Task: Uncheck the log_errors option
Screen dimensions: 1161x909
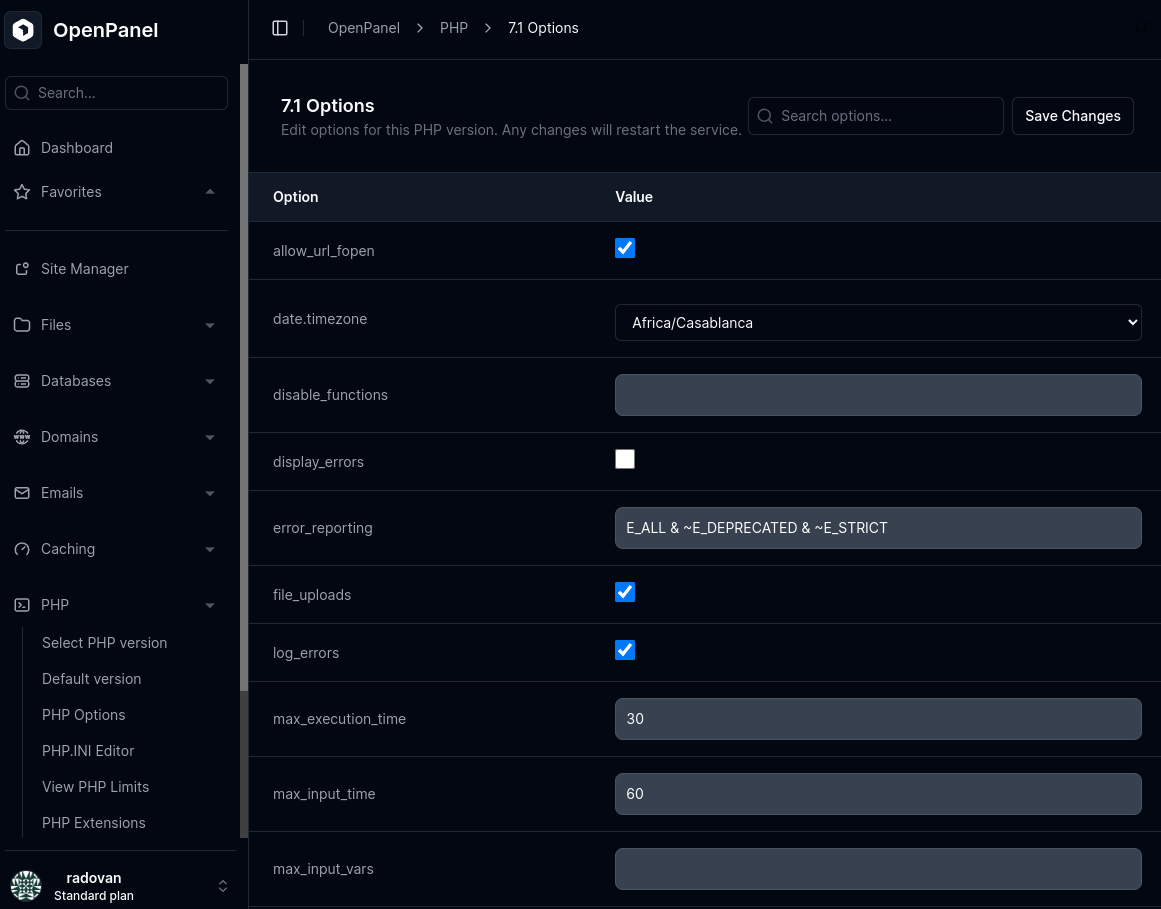Action: (x=625, y=650)
